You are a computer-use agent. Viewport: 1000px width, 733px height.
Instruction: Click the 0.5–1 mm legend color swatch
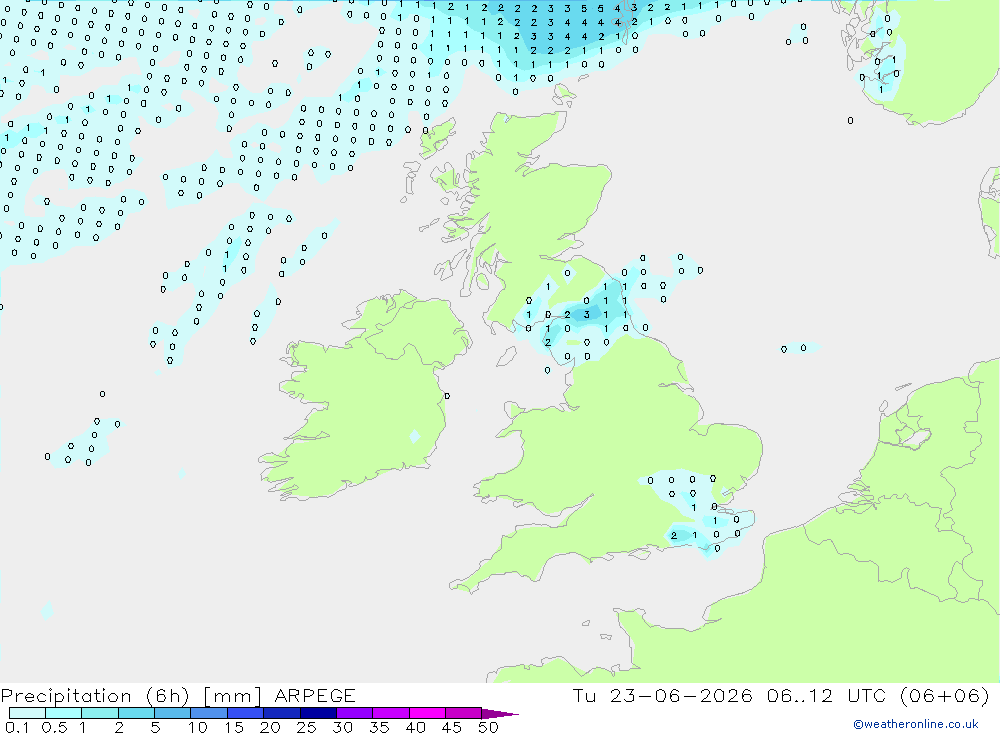[64, 713]
